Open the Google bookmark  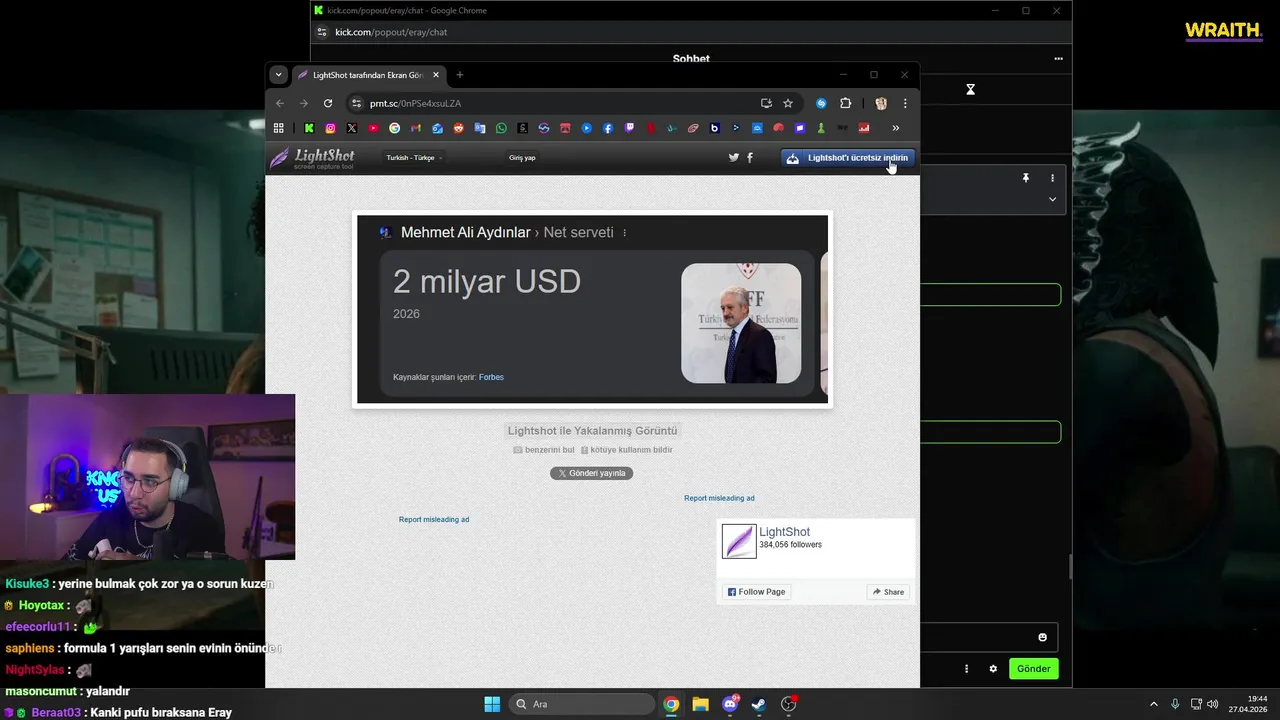pos(395,128)
